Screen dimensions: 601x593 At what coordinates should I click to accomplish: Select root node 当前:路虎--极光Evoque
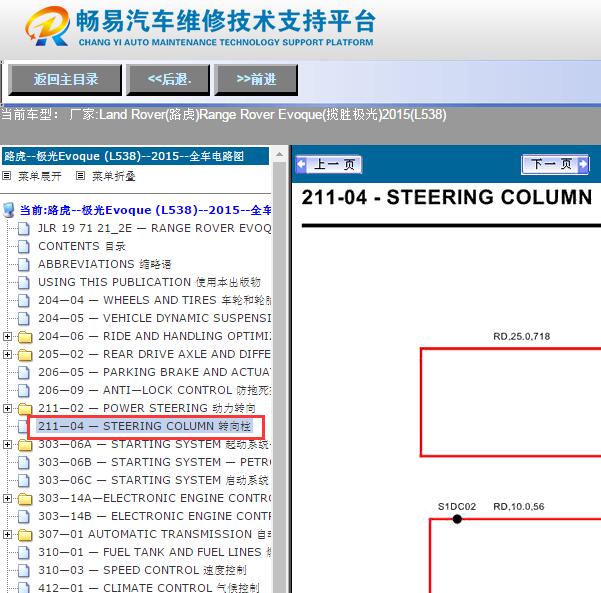pos(146,210)
